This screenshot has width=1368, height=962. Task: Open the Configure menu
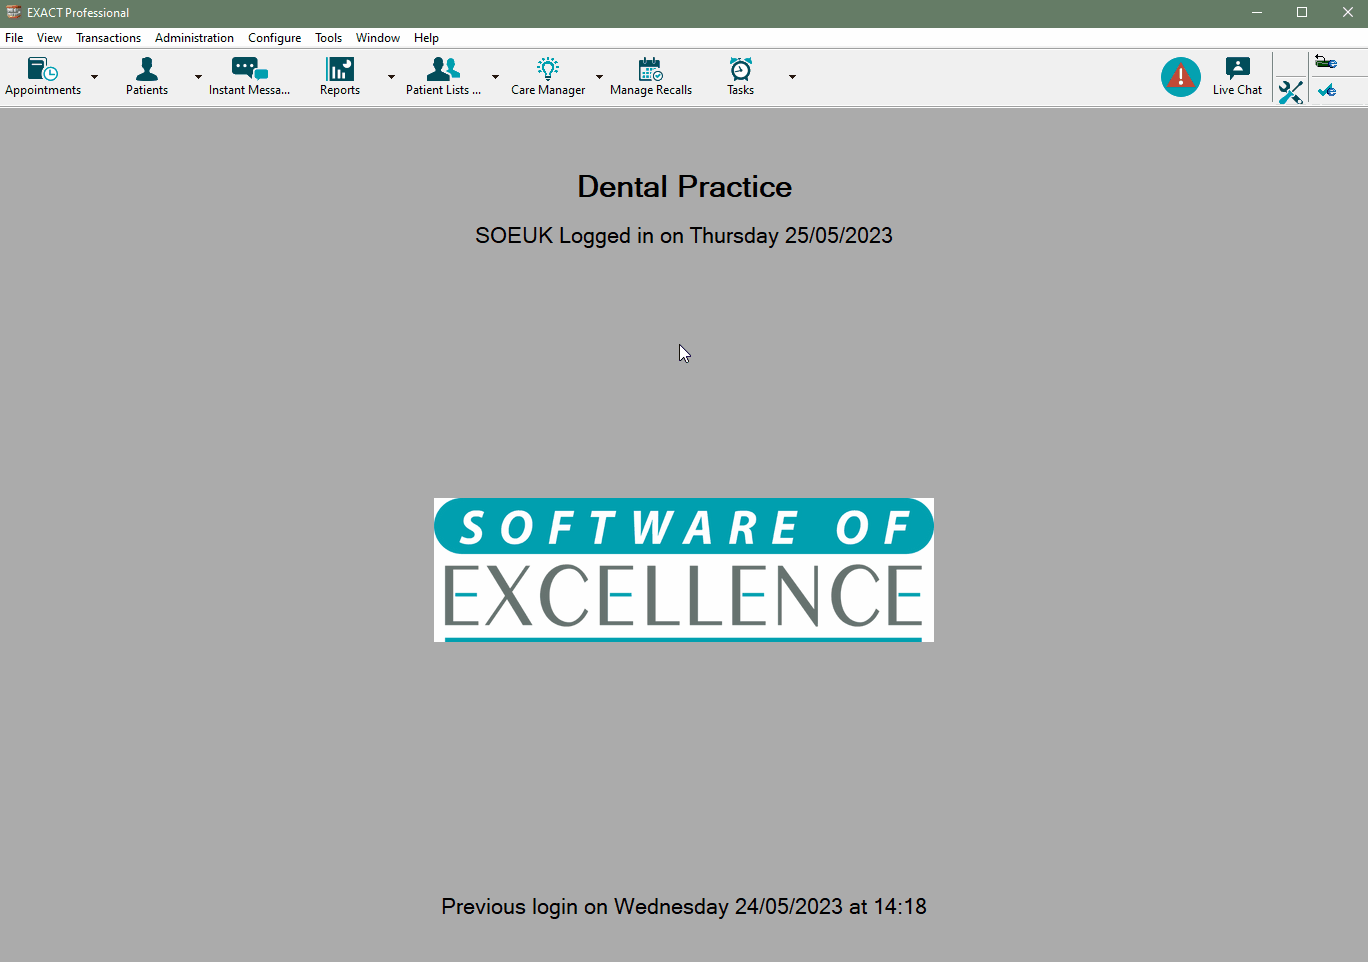274,38
